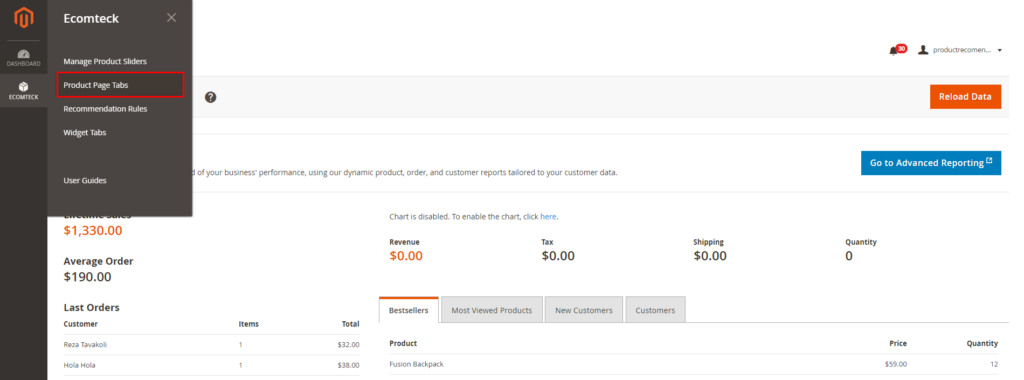This screenshot has width=1024, height=380.
Task: Close the Ecomteck flyout menu
Action: 171,18
